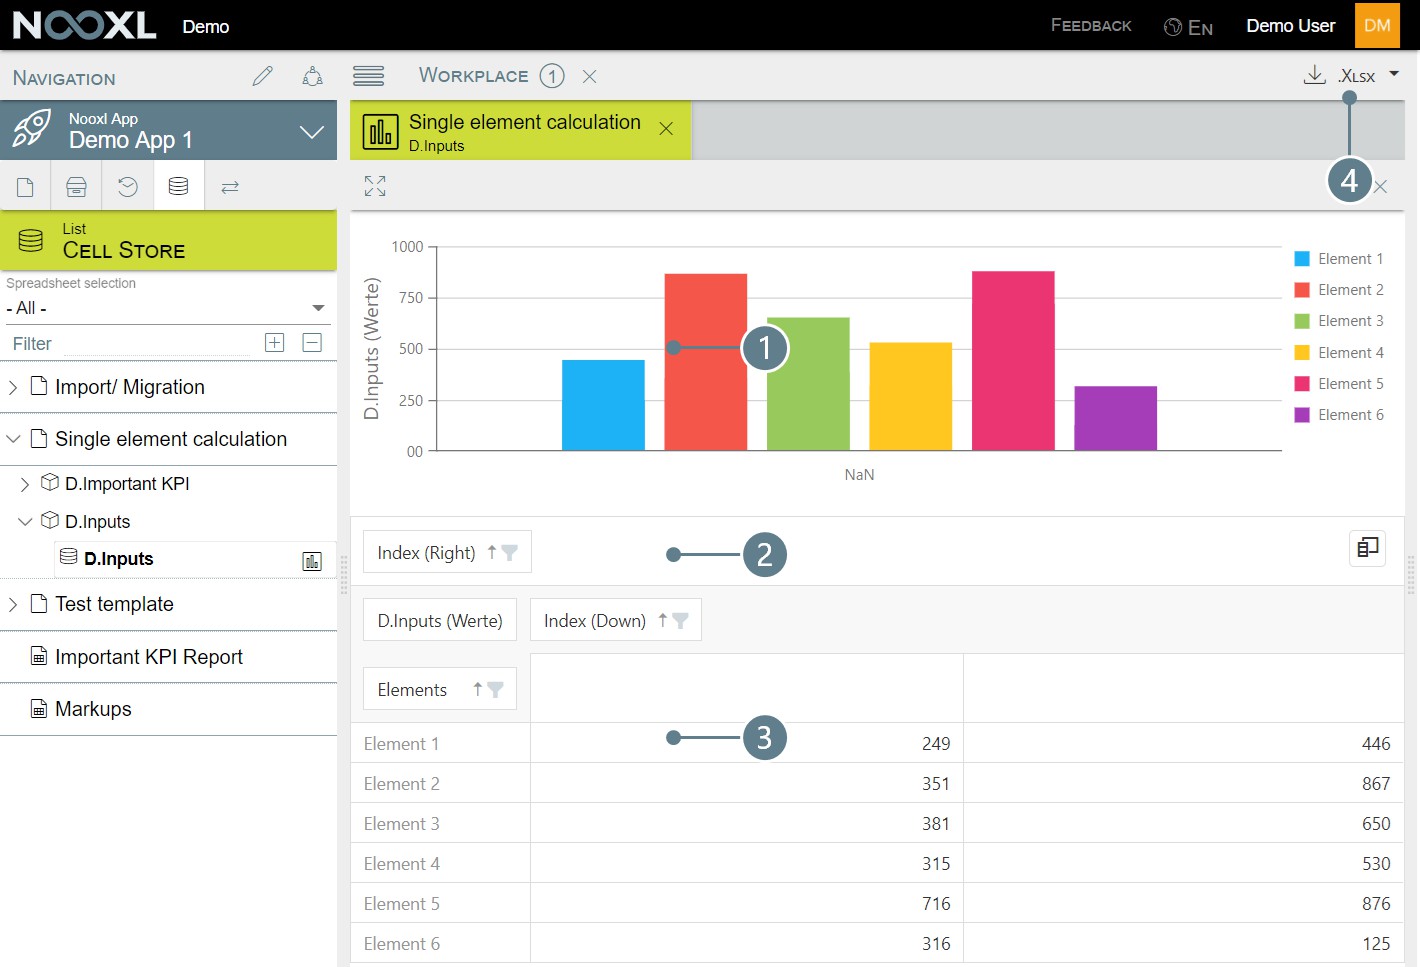
Task: Click the Element 4 legend entry
Action: [x=1339, y=353]
